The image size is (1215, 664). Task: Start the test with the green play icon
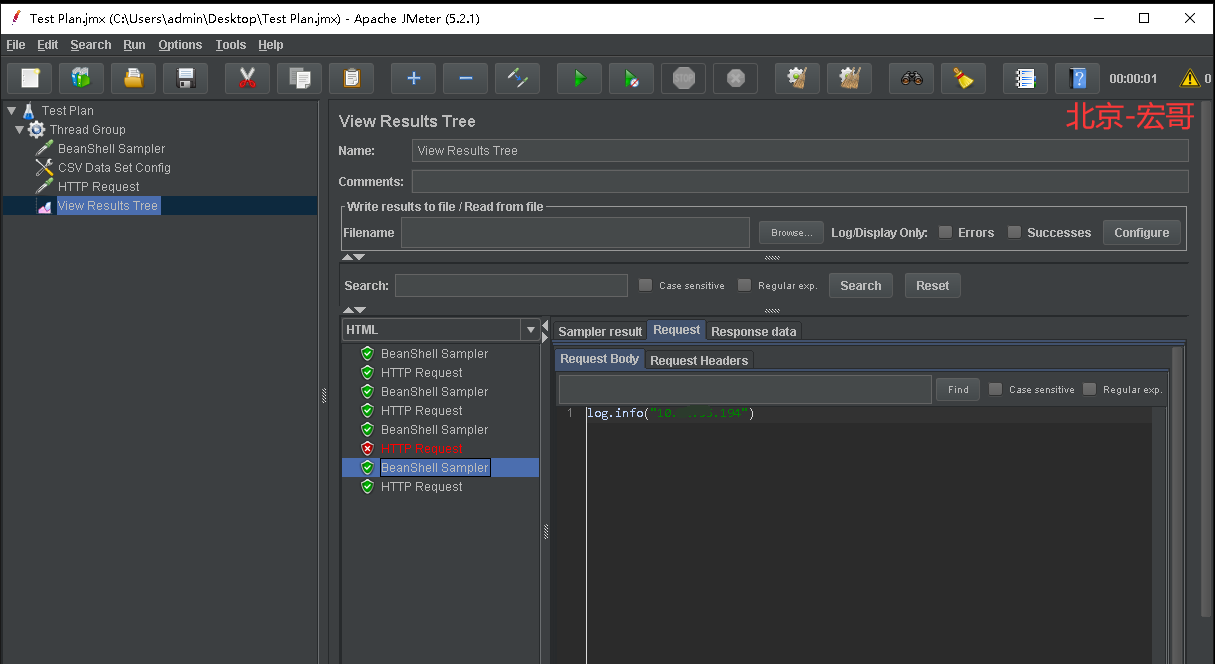(x=580, y=78)
